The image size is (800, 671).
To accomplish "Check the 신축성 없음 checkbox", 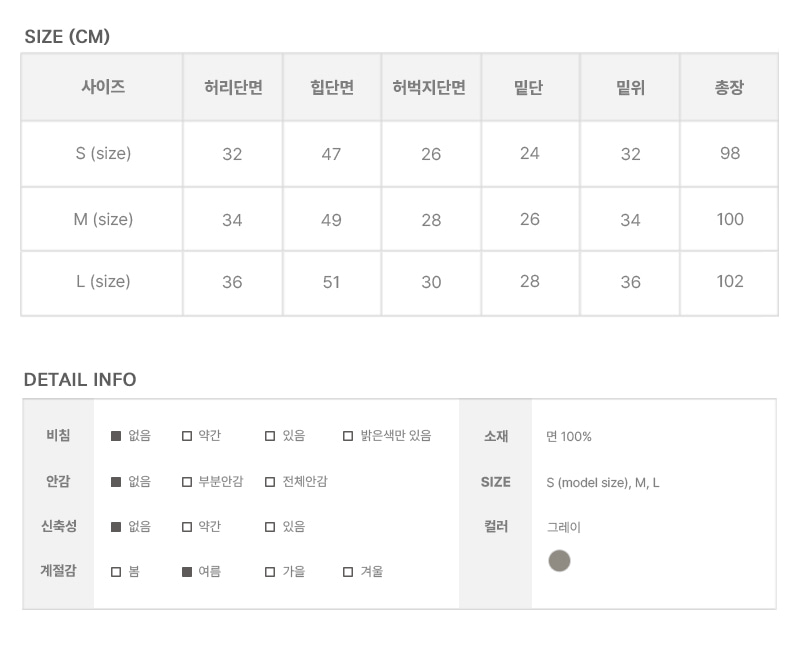I will tap(116, 527).
